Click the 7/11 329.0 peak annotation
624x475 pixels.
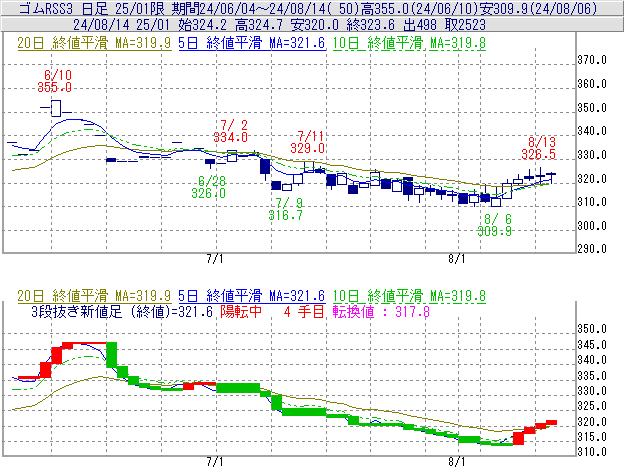pyautogui.click(x=307, y=142)
